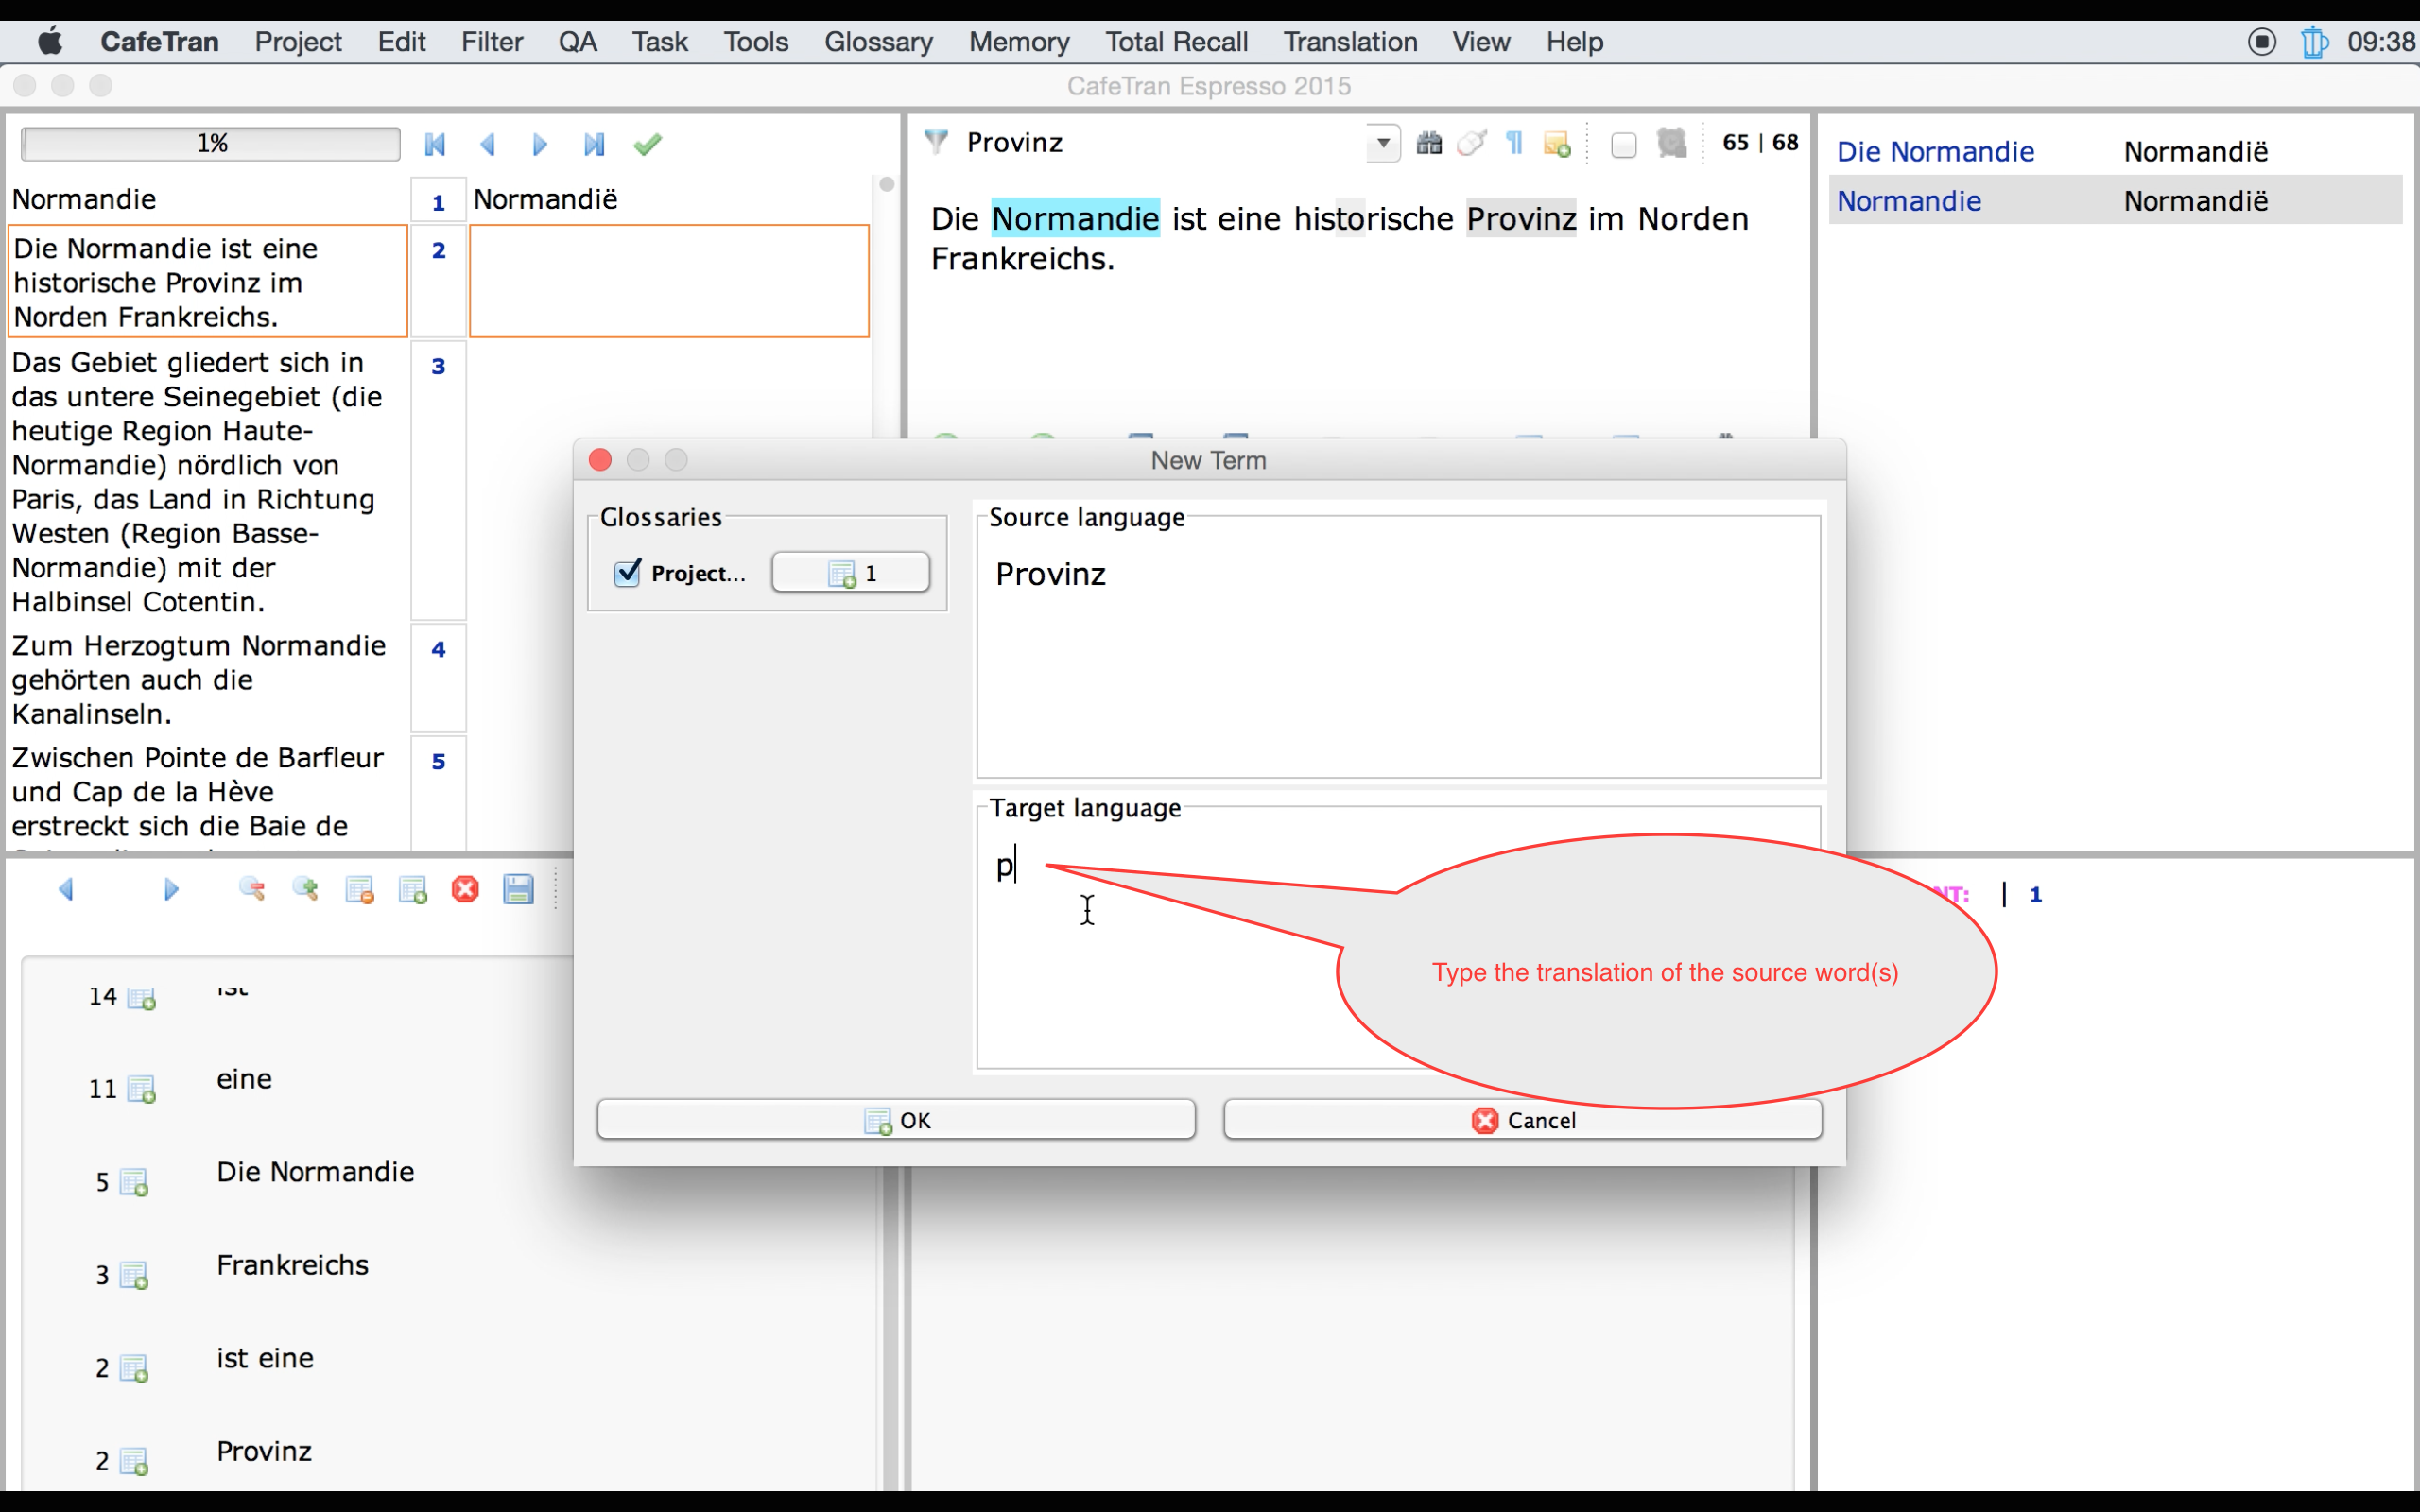The height and width of the screenshot is (1512, 2420).
Task: Jump to last segment icon
Action: point(594,145)
